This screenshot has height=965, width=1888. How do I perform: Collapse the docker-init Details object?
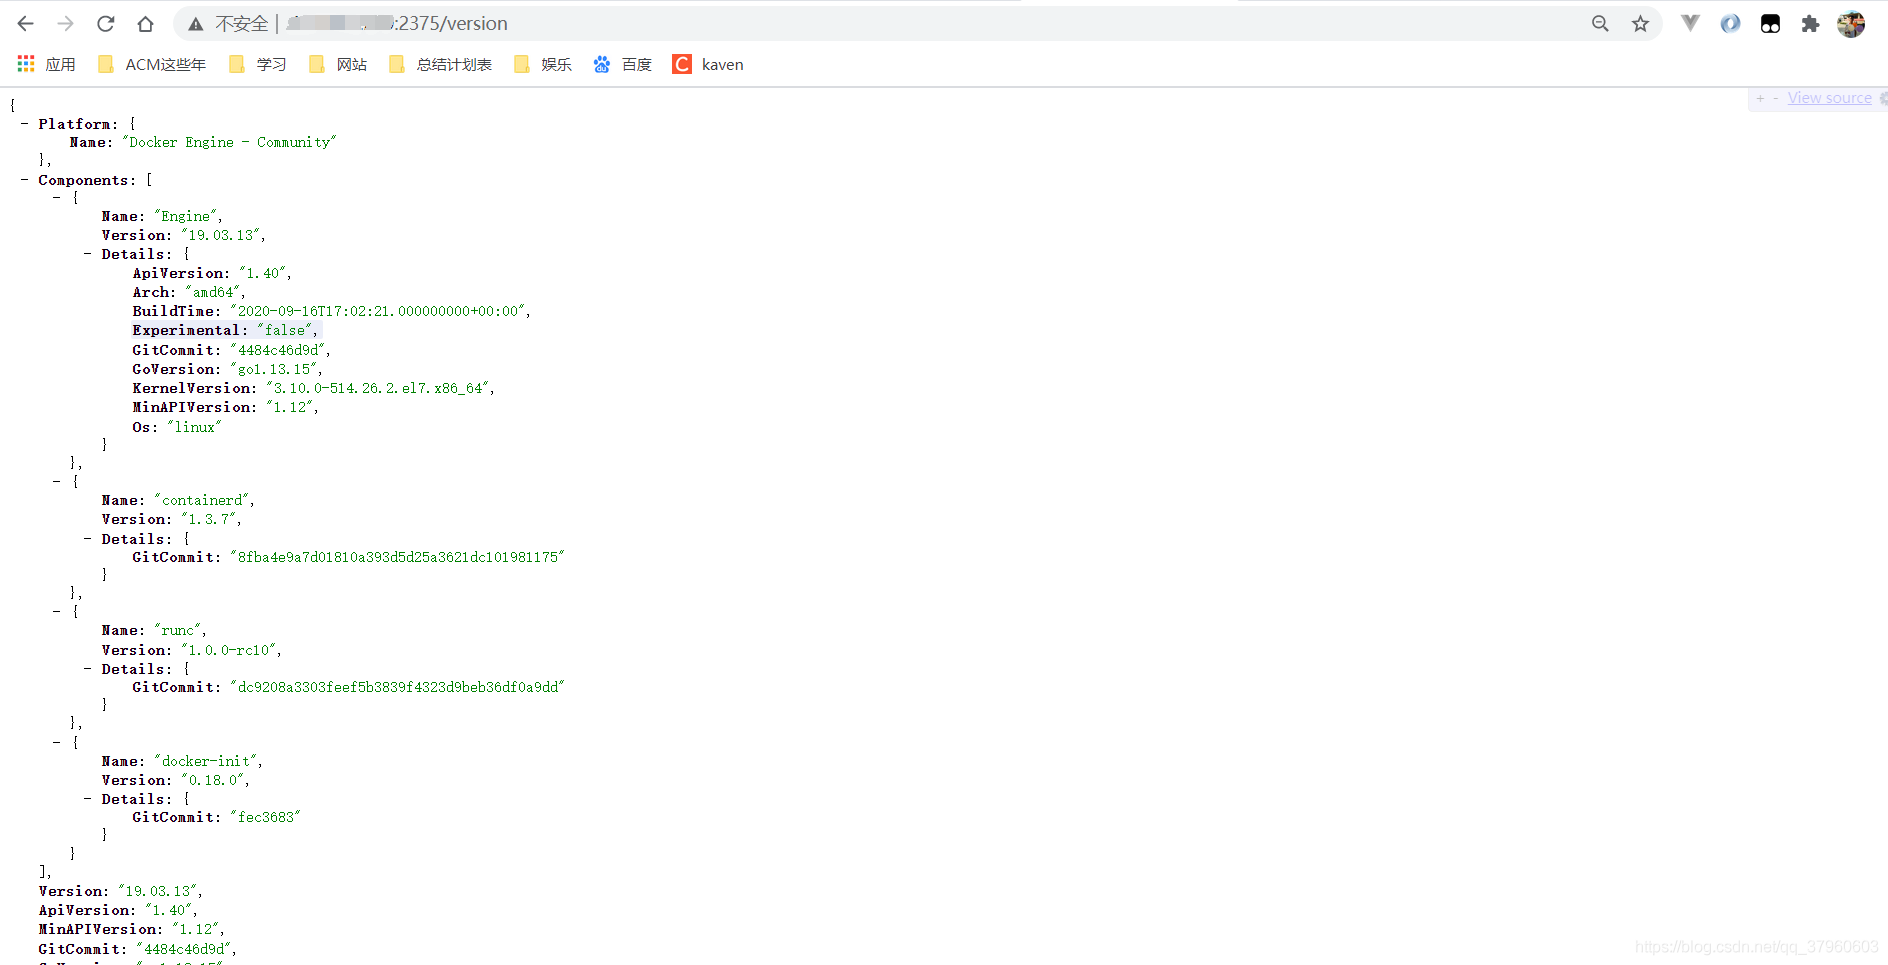click(88, 799)
